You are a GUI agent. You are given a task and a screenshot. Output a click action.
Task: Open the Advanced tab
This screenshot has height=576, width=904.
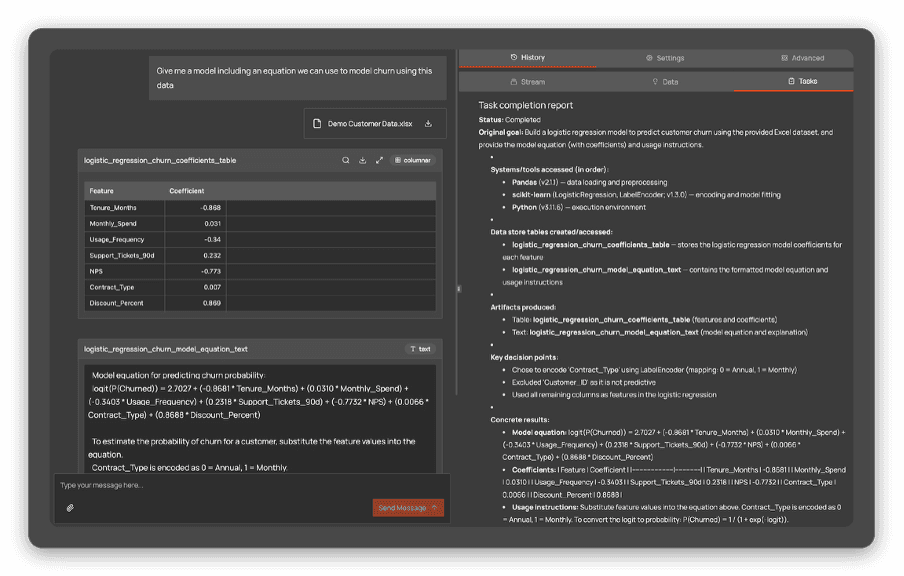click(x=802, y=58)
